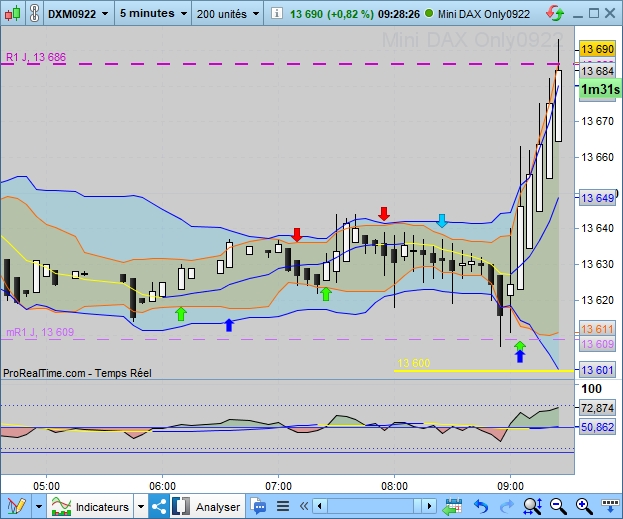Click the 72,874 indicator value label
The width and height of the screenshot is (623, 519).
point(597,408)
